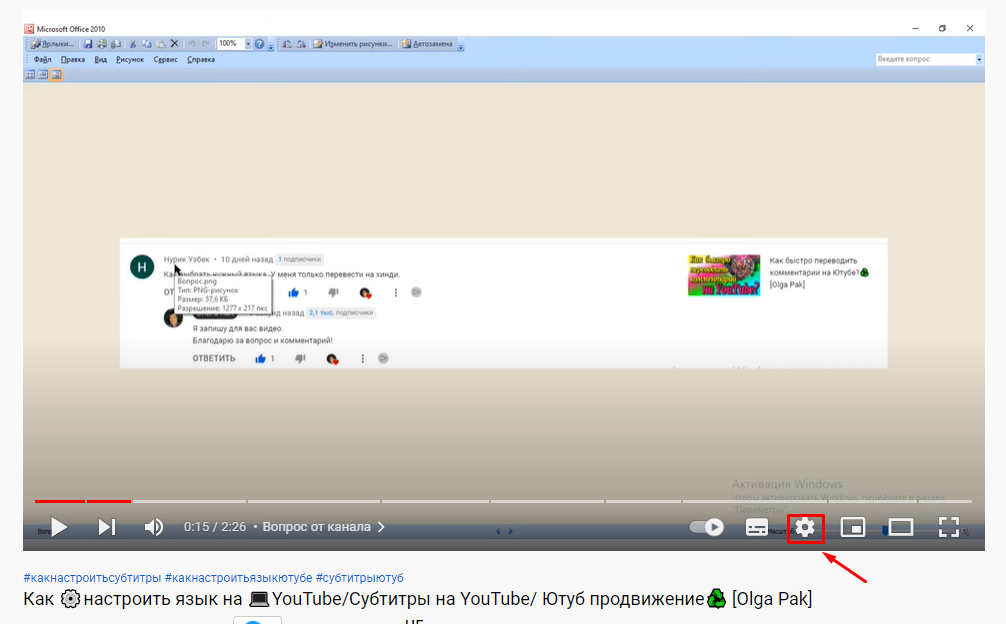Screen dimensions: 1006x624
Task: Open the Сервис menu
Action: 166,60
